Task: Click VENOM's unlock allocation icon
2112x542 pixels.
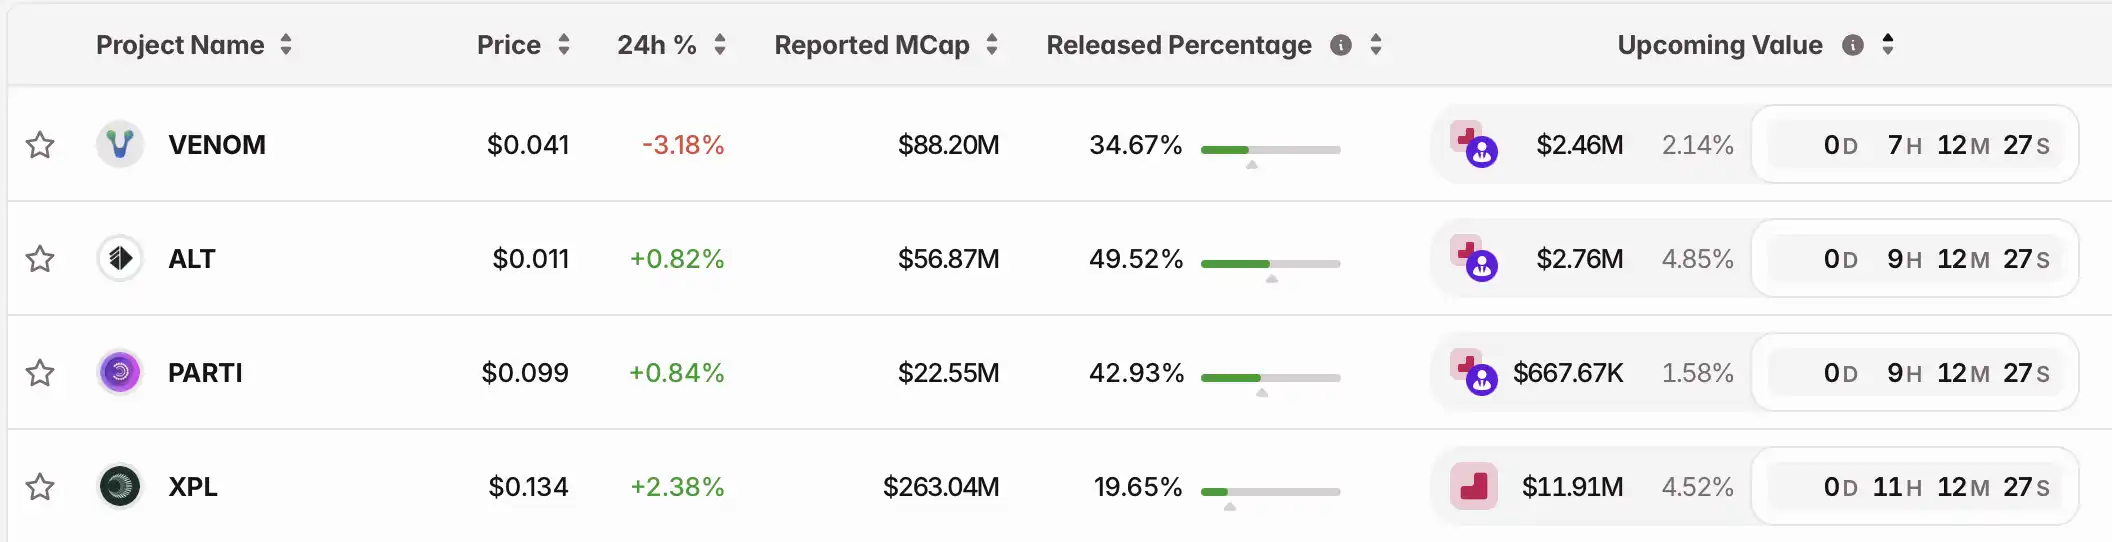Action: click(x=1474, y=145)
